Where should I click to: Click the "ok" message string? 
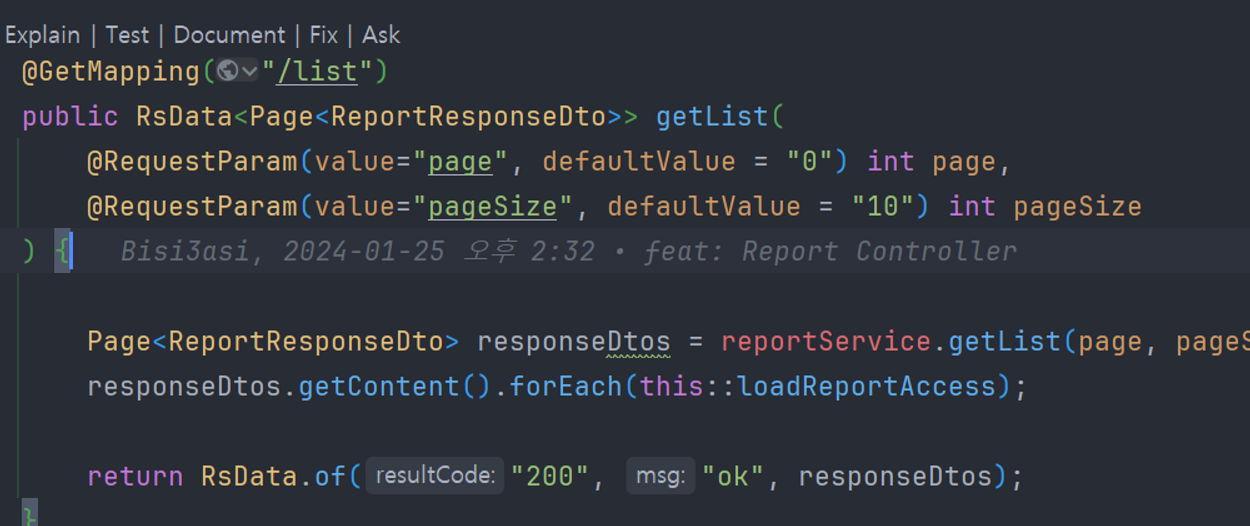(x=732, y=476)
